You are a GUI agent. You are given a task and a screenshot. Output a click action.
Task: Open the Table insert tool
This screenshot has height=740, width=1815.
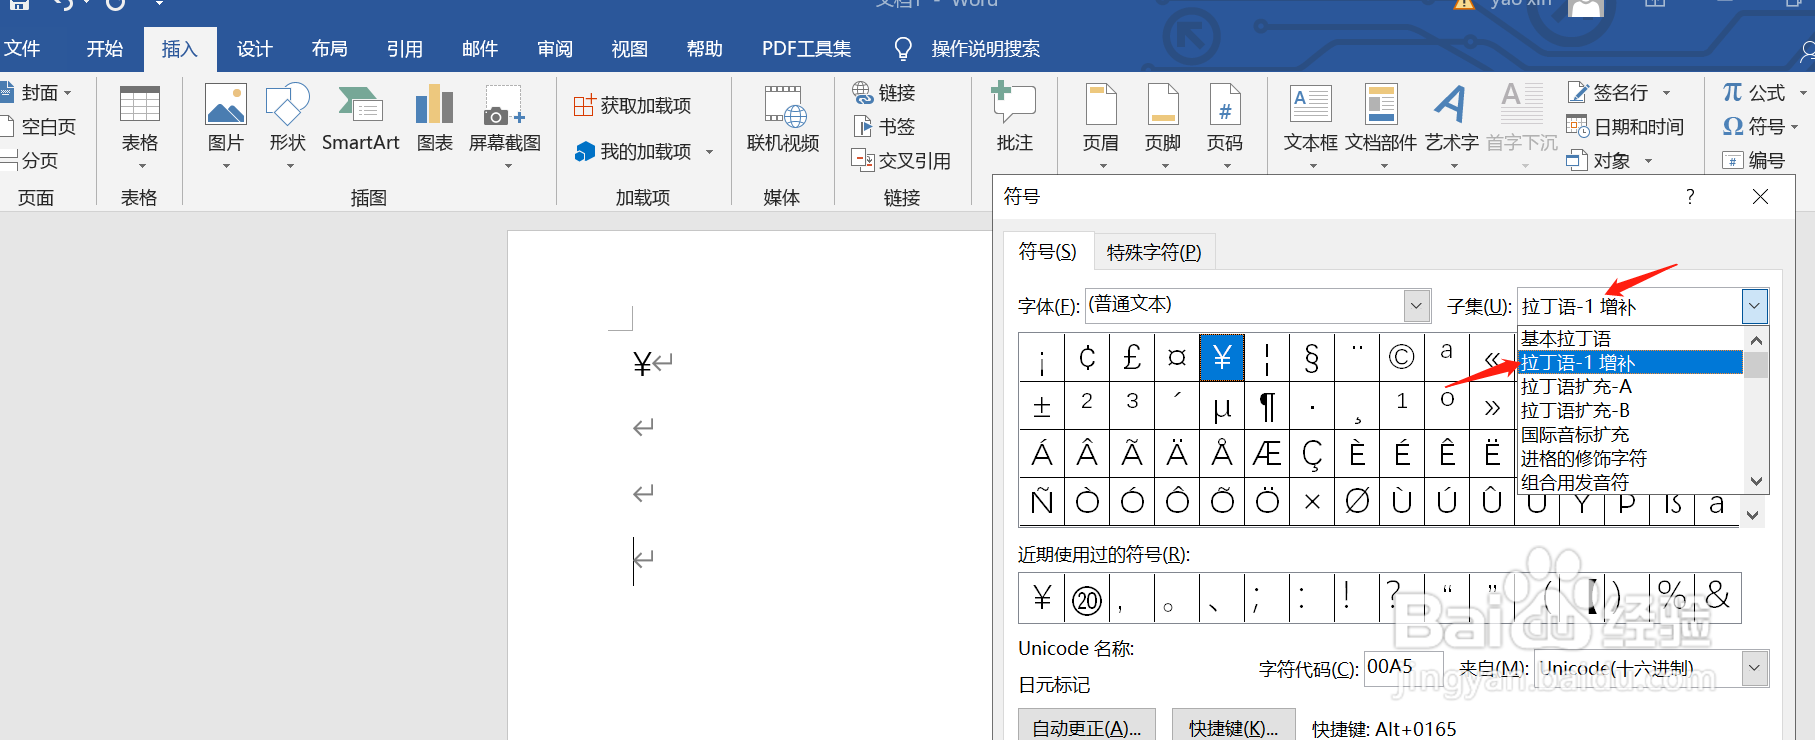(139, 127)
